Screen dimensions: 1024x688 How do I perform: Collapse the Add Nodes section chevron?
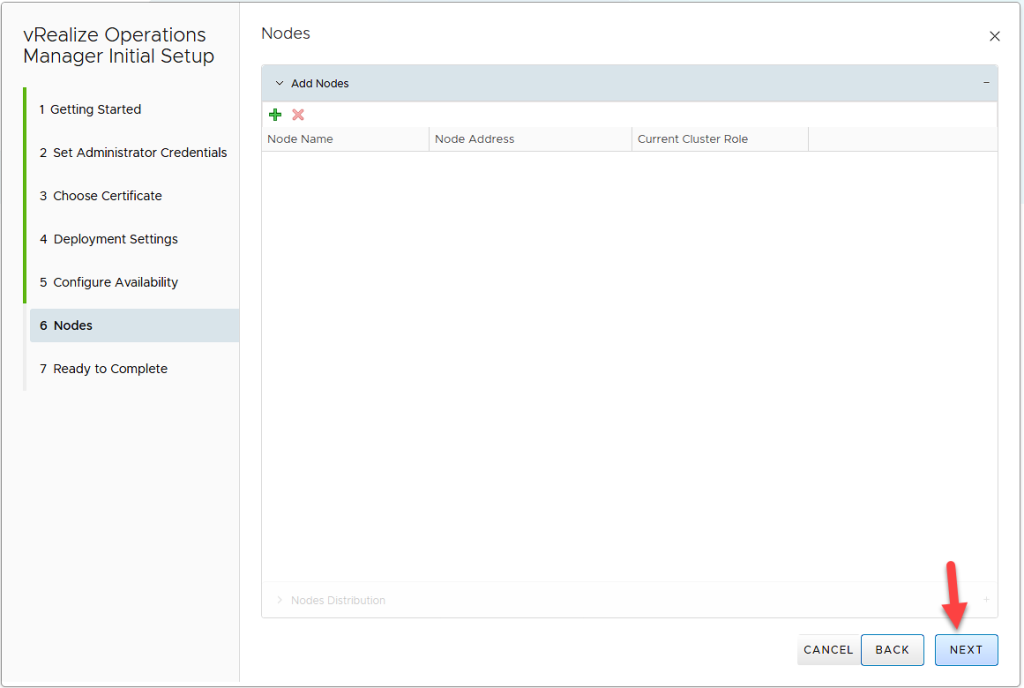(280, 84)
